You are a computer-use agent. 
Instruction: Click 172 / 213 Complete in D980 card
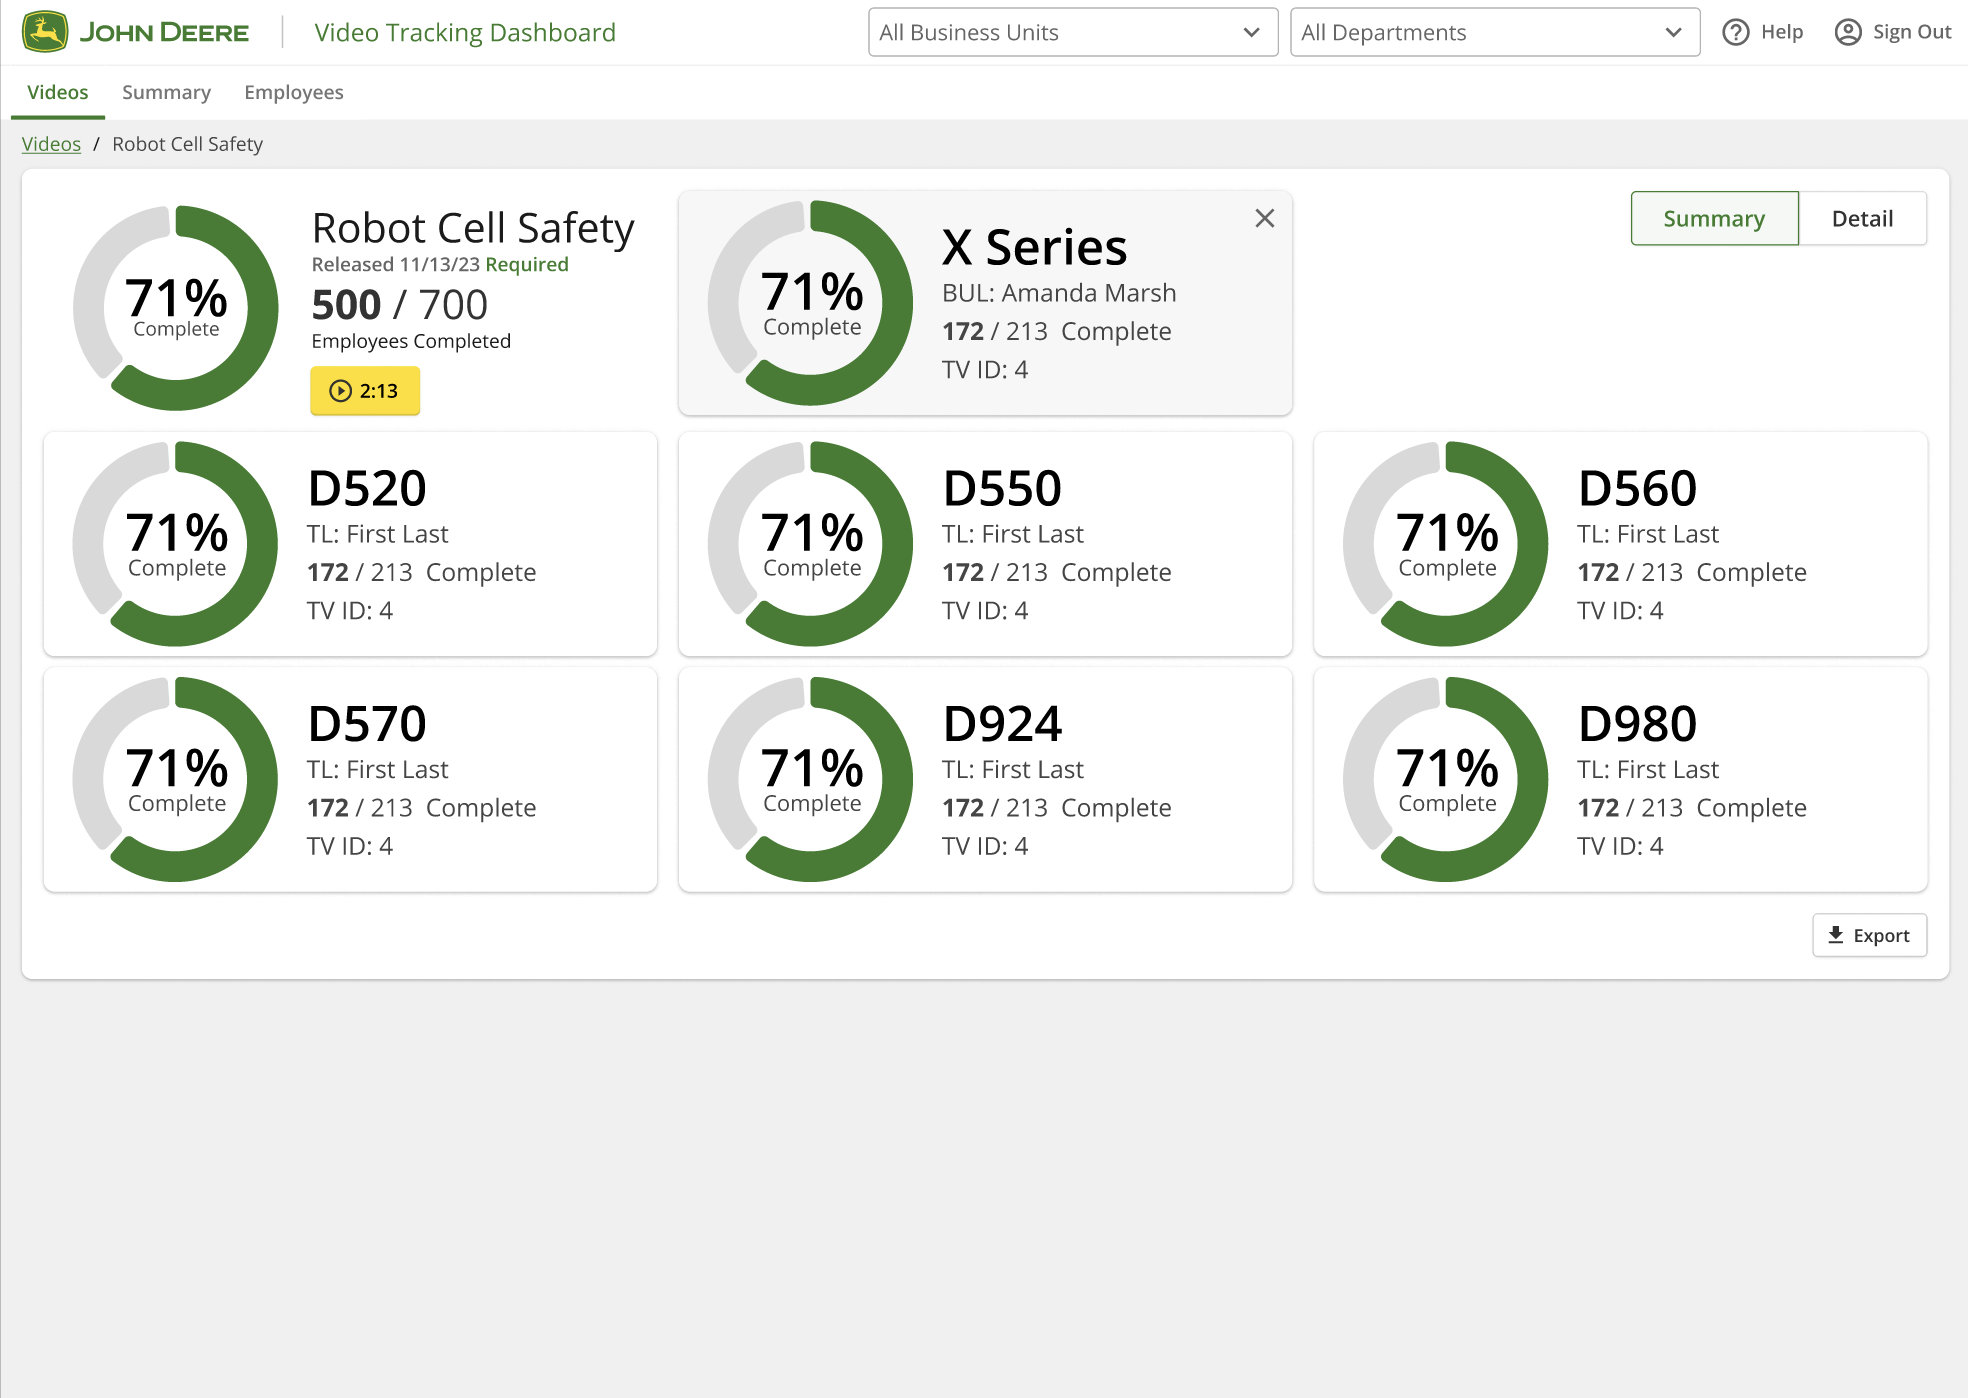coord(1692,808)
